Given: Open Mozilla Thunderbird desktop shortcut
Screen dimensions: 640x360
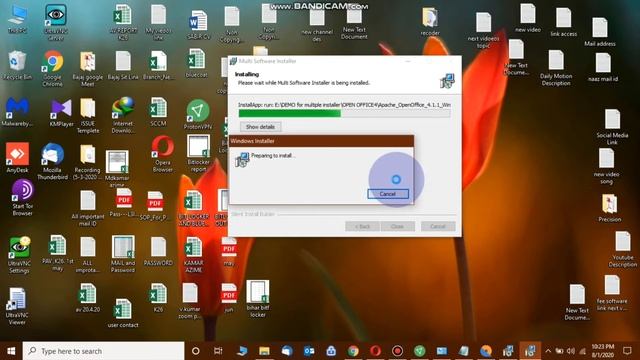Looking at the screenshot, I should [x=52, y=161].
